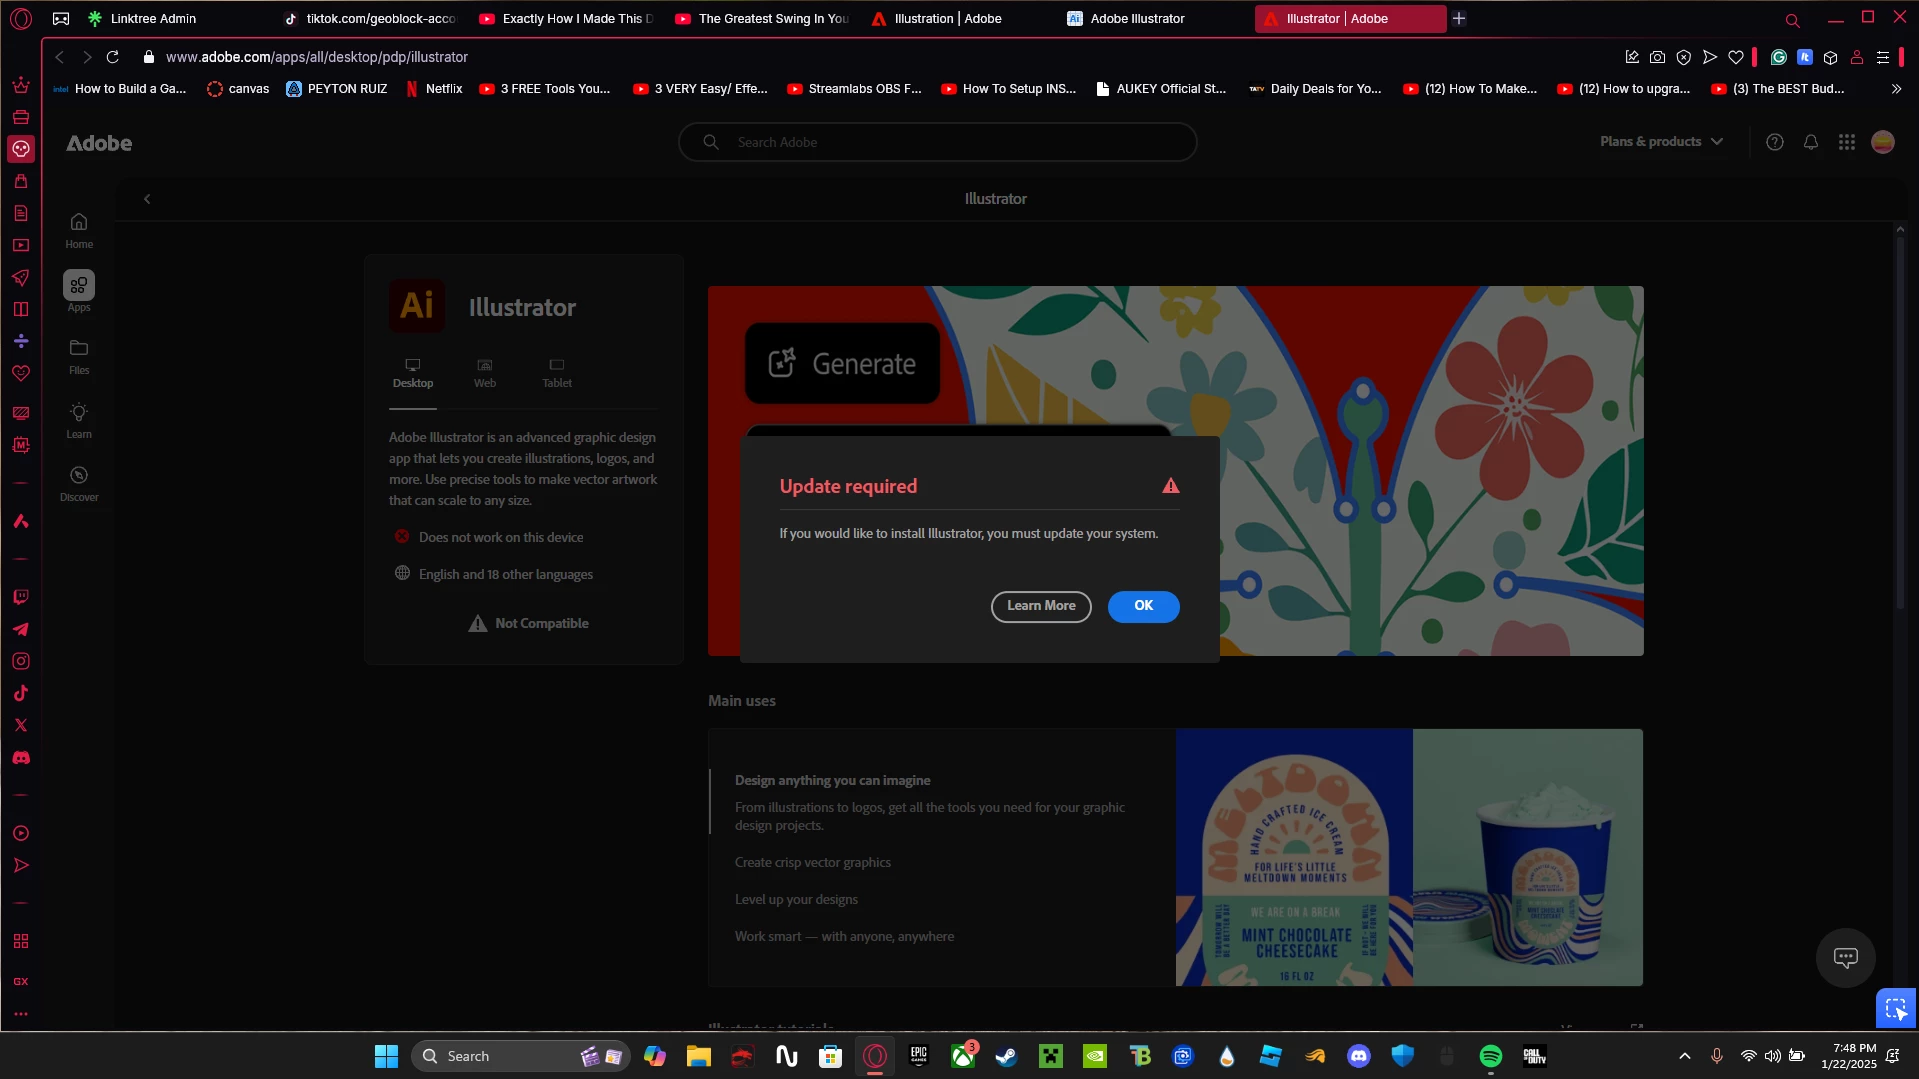
Task: Select the Web tab for Illustrator
Action: 485,373
